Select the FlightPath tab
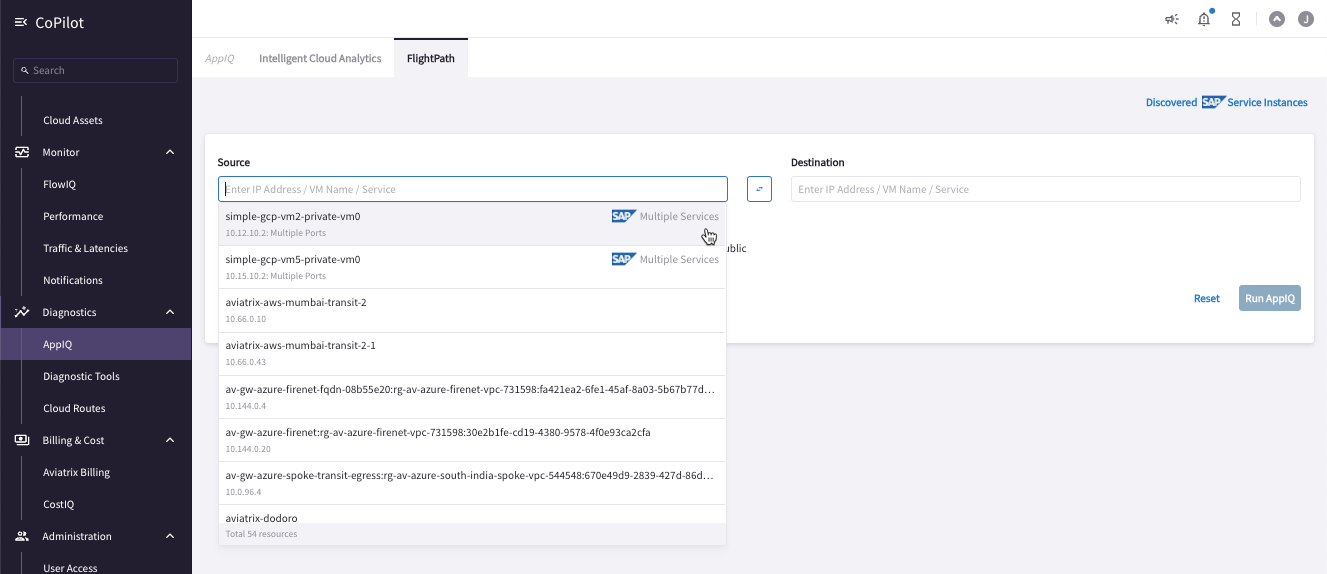The width and height of the screenshot is (1327, 574). [431, 58]
